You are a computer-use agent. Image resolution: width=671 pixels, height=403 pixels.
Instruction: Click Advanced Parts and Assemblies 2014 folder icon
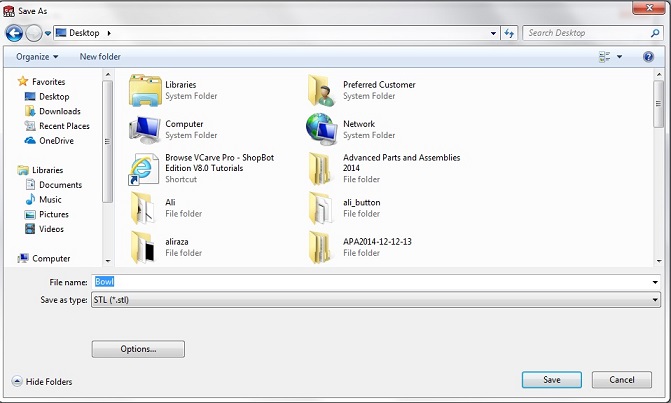[x=321, y=169]
